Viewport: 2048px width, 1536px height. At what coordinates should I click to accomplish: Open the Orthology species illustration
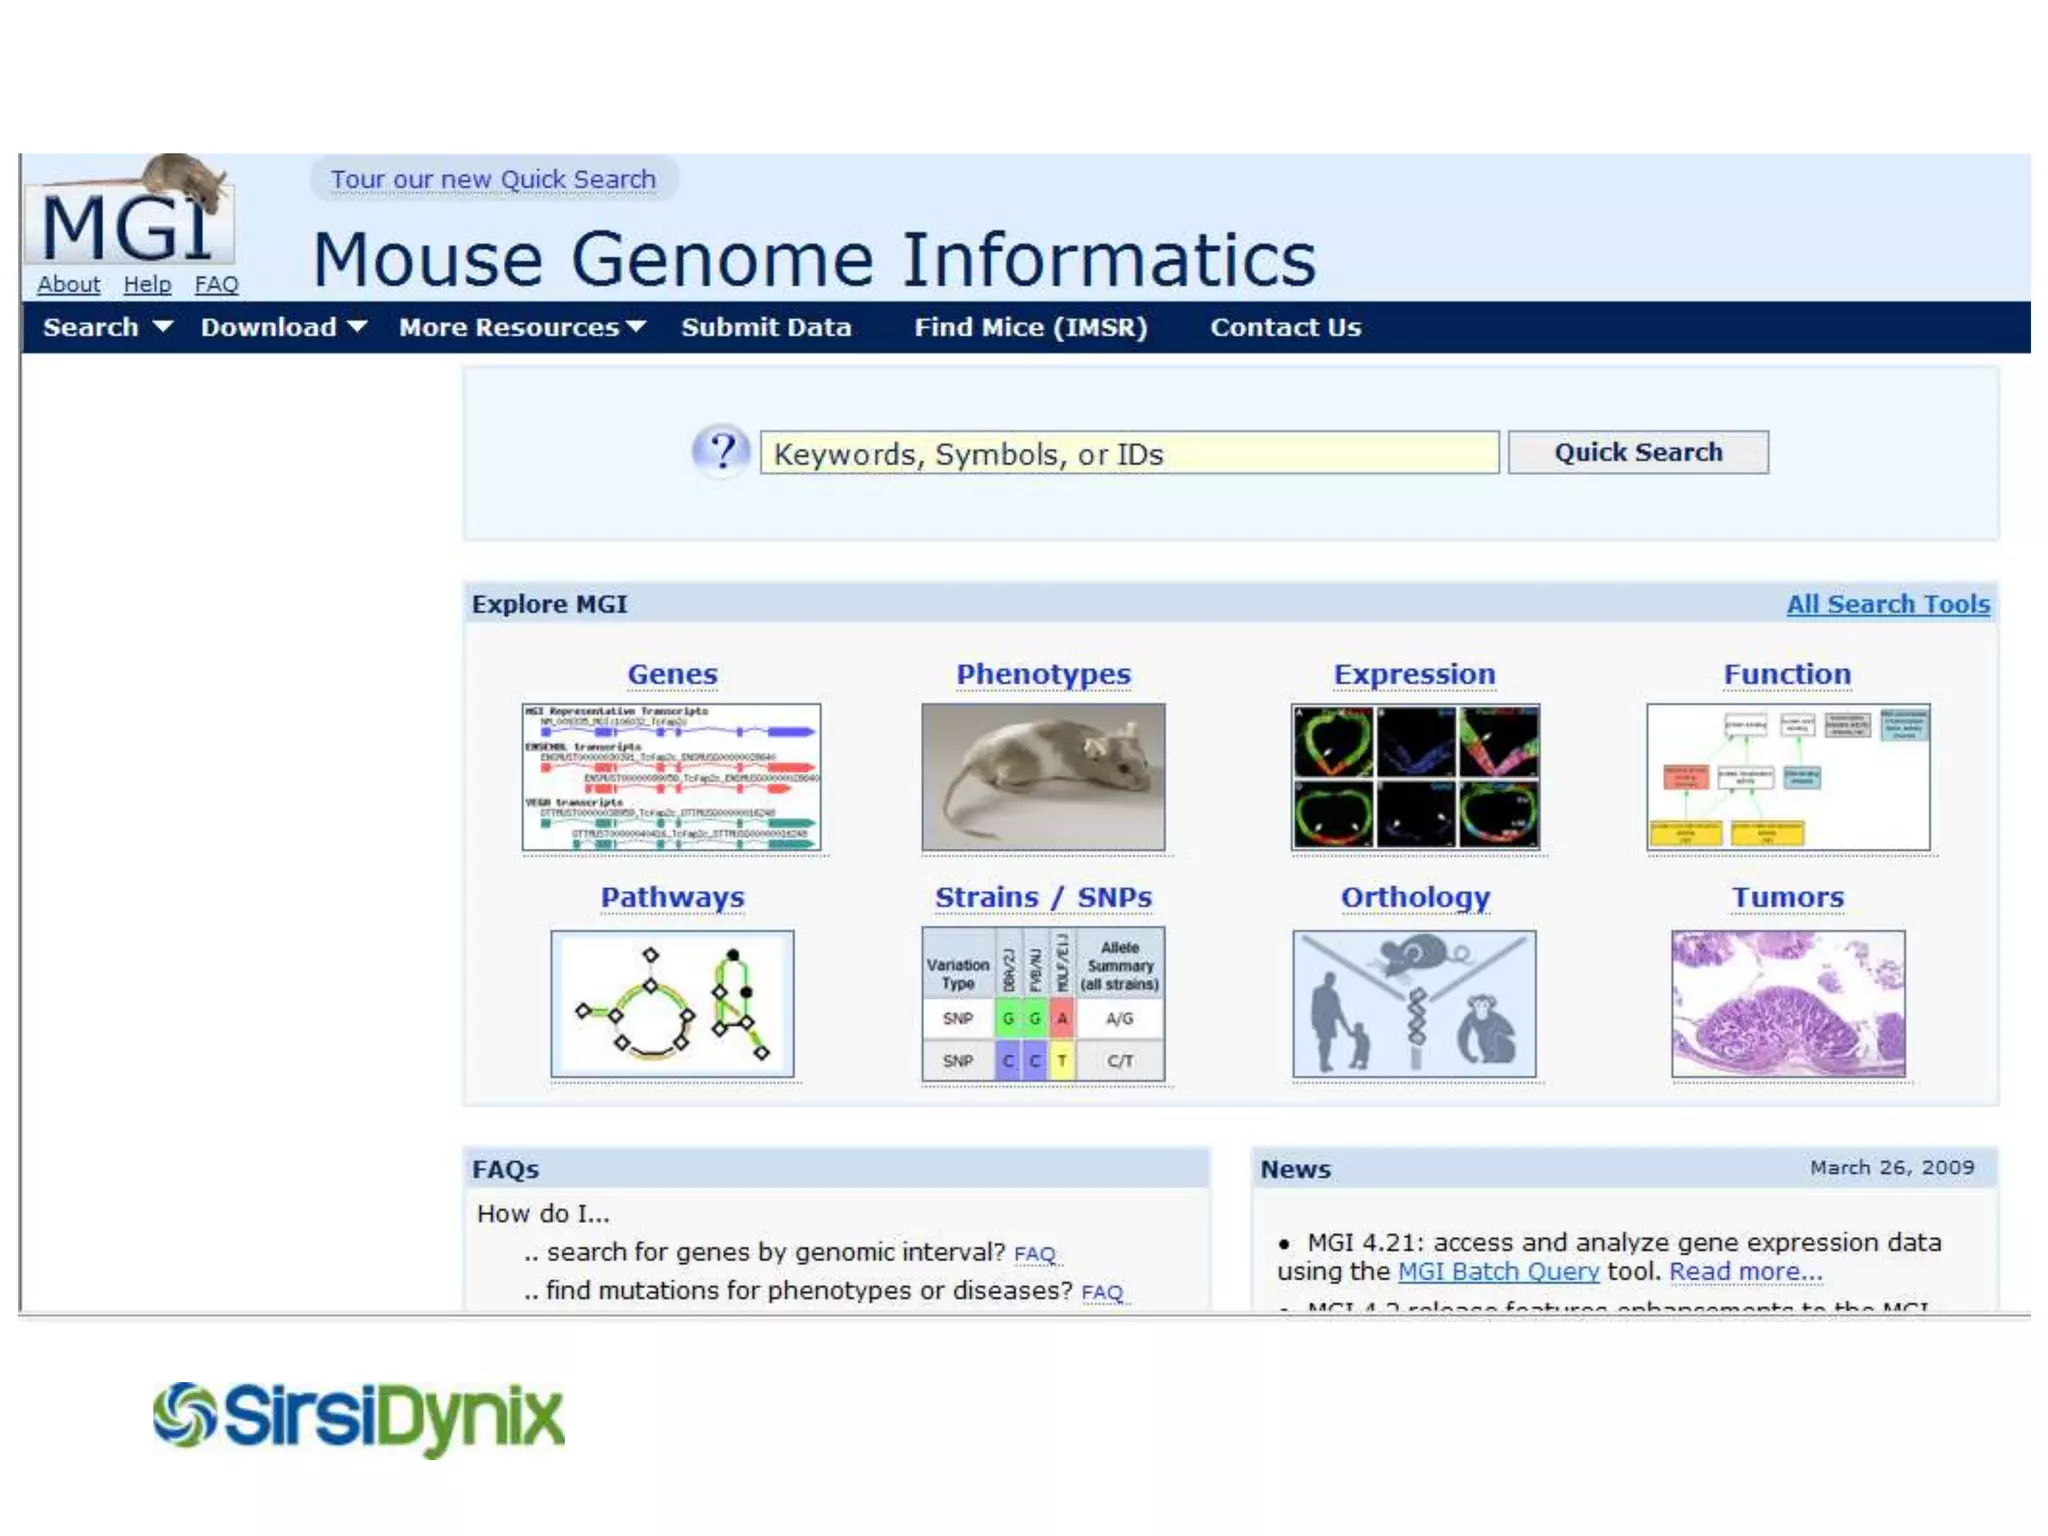[x=1414, y=1004]
